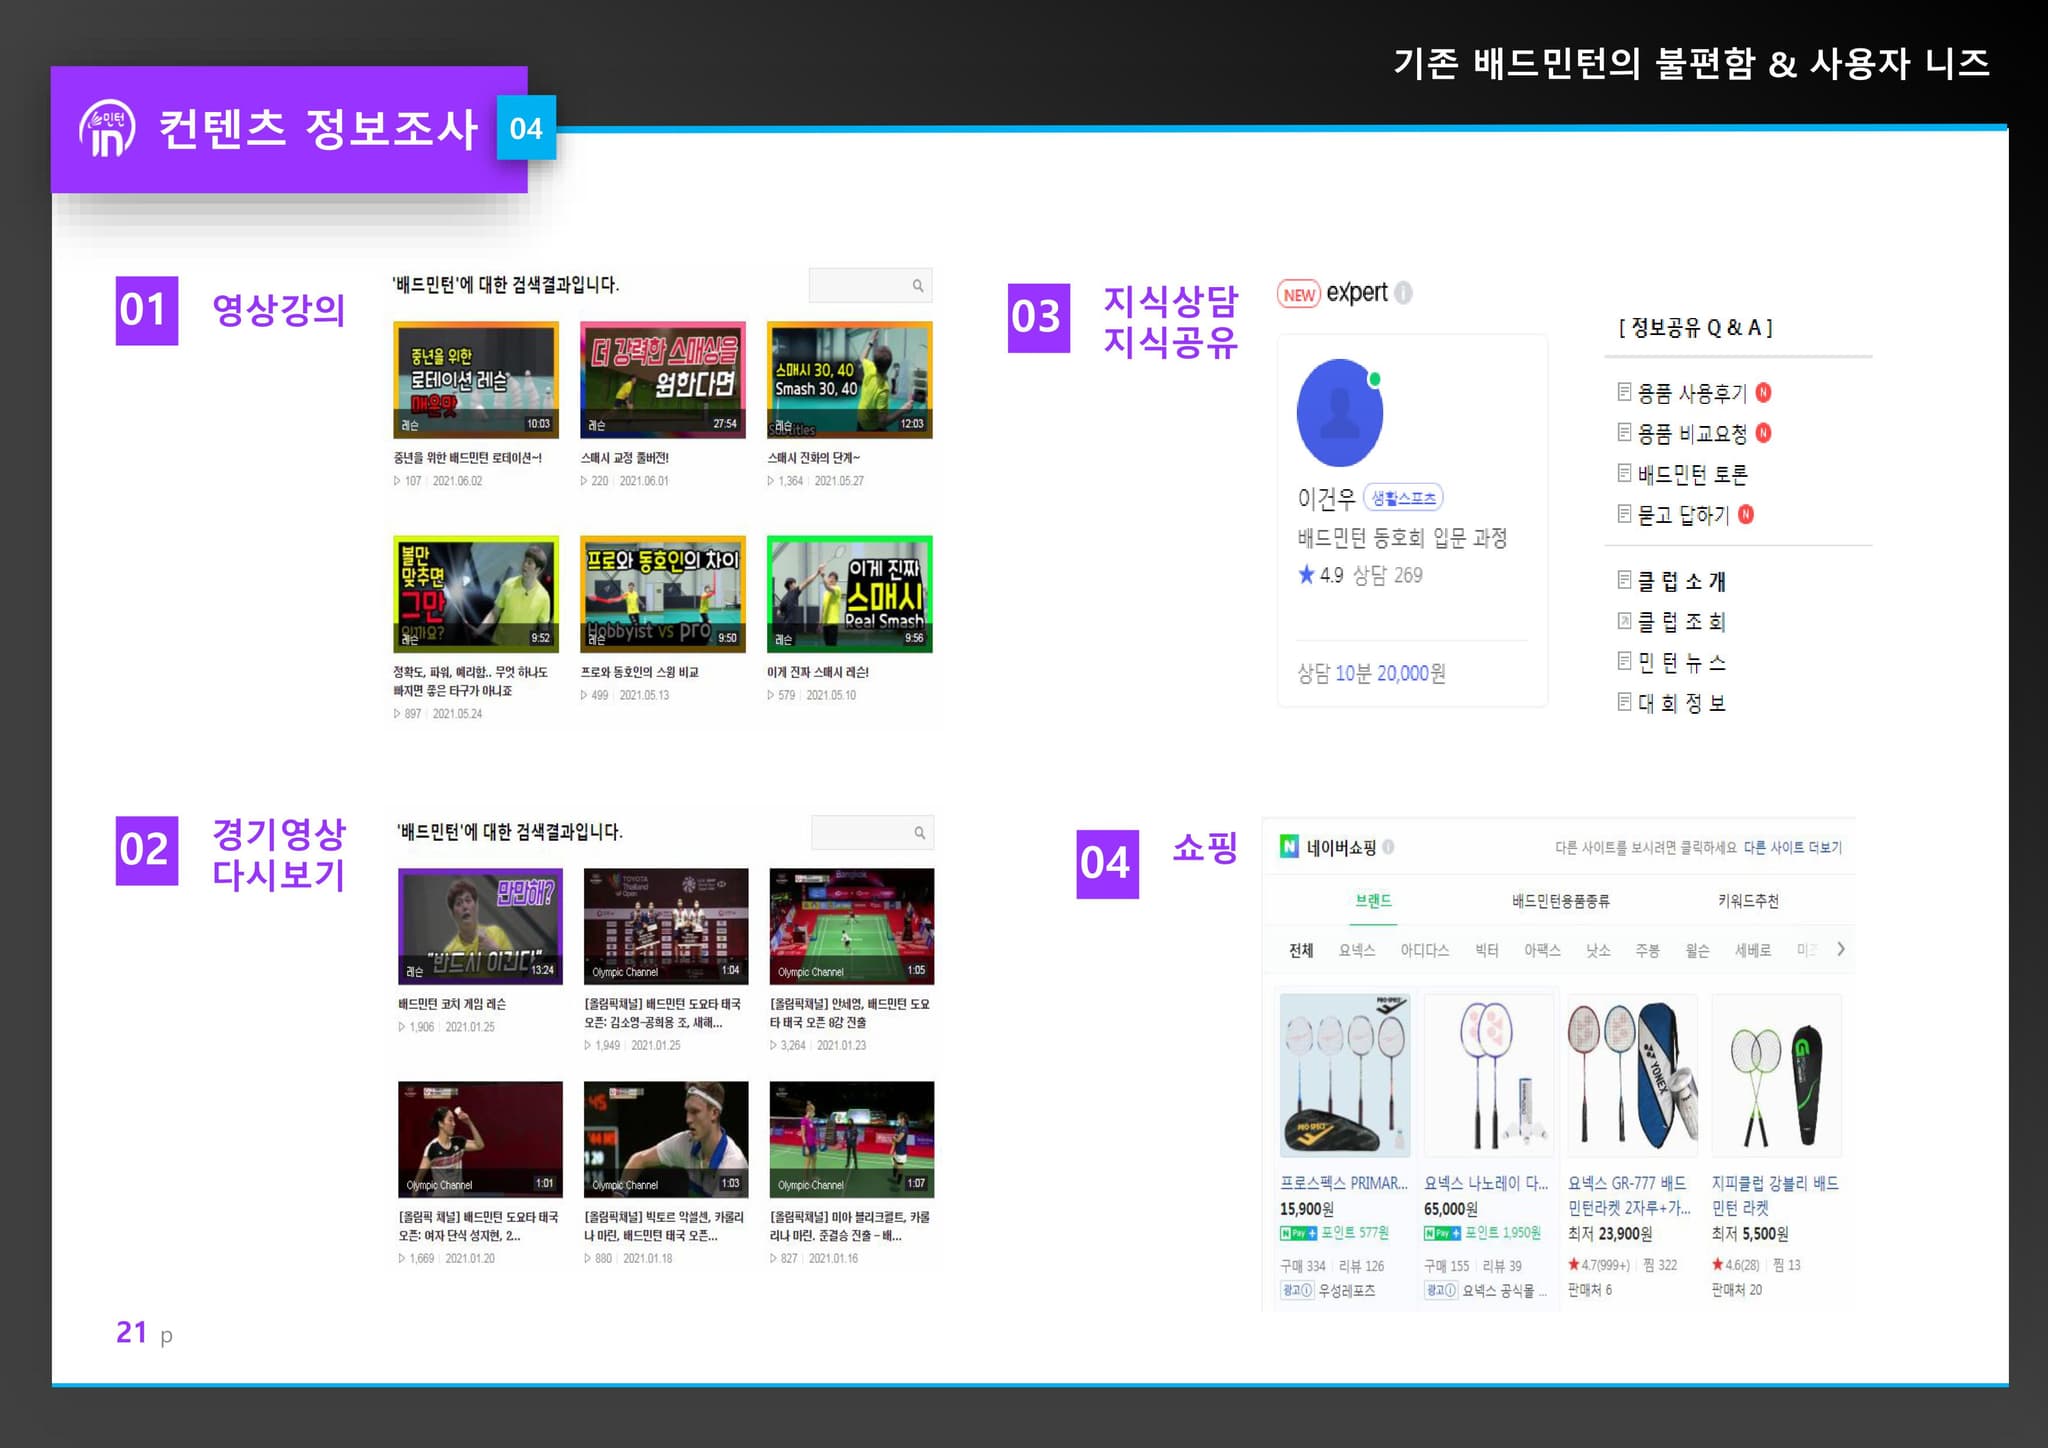The width and height of the screenshot is (2048, 1448).
Task: Click the document icon beside 용품 사용후기
Action: pyautogui.click(x=1624, y=392)
